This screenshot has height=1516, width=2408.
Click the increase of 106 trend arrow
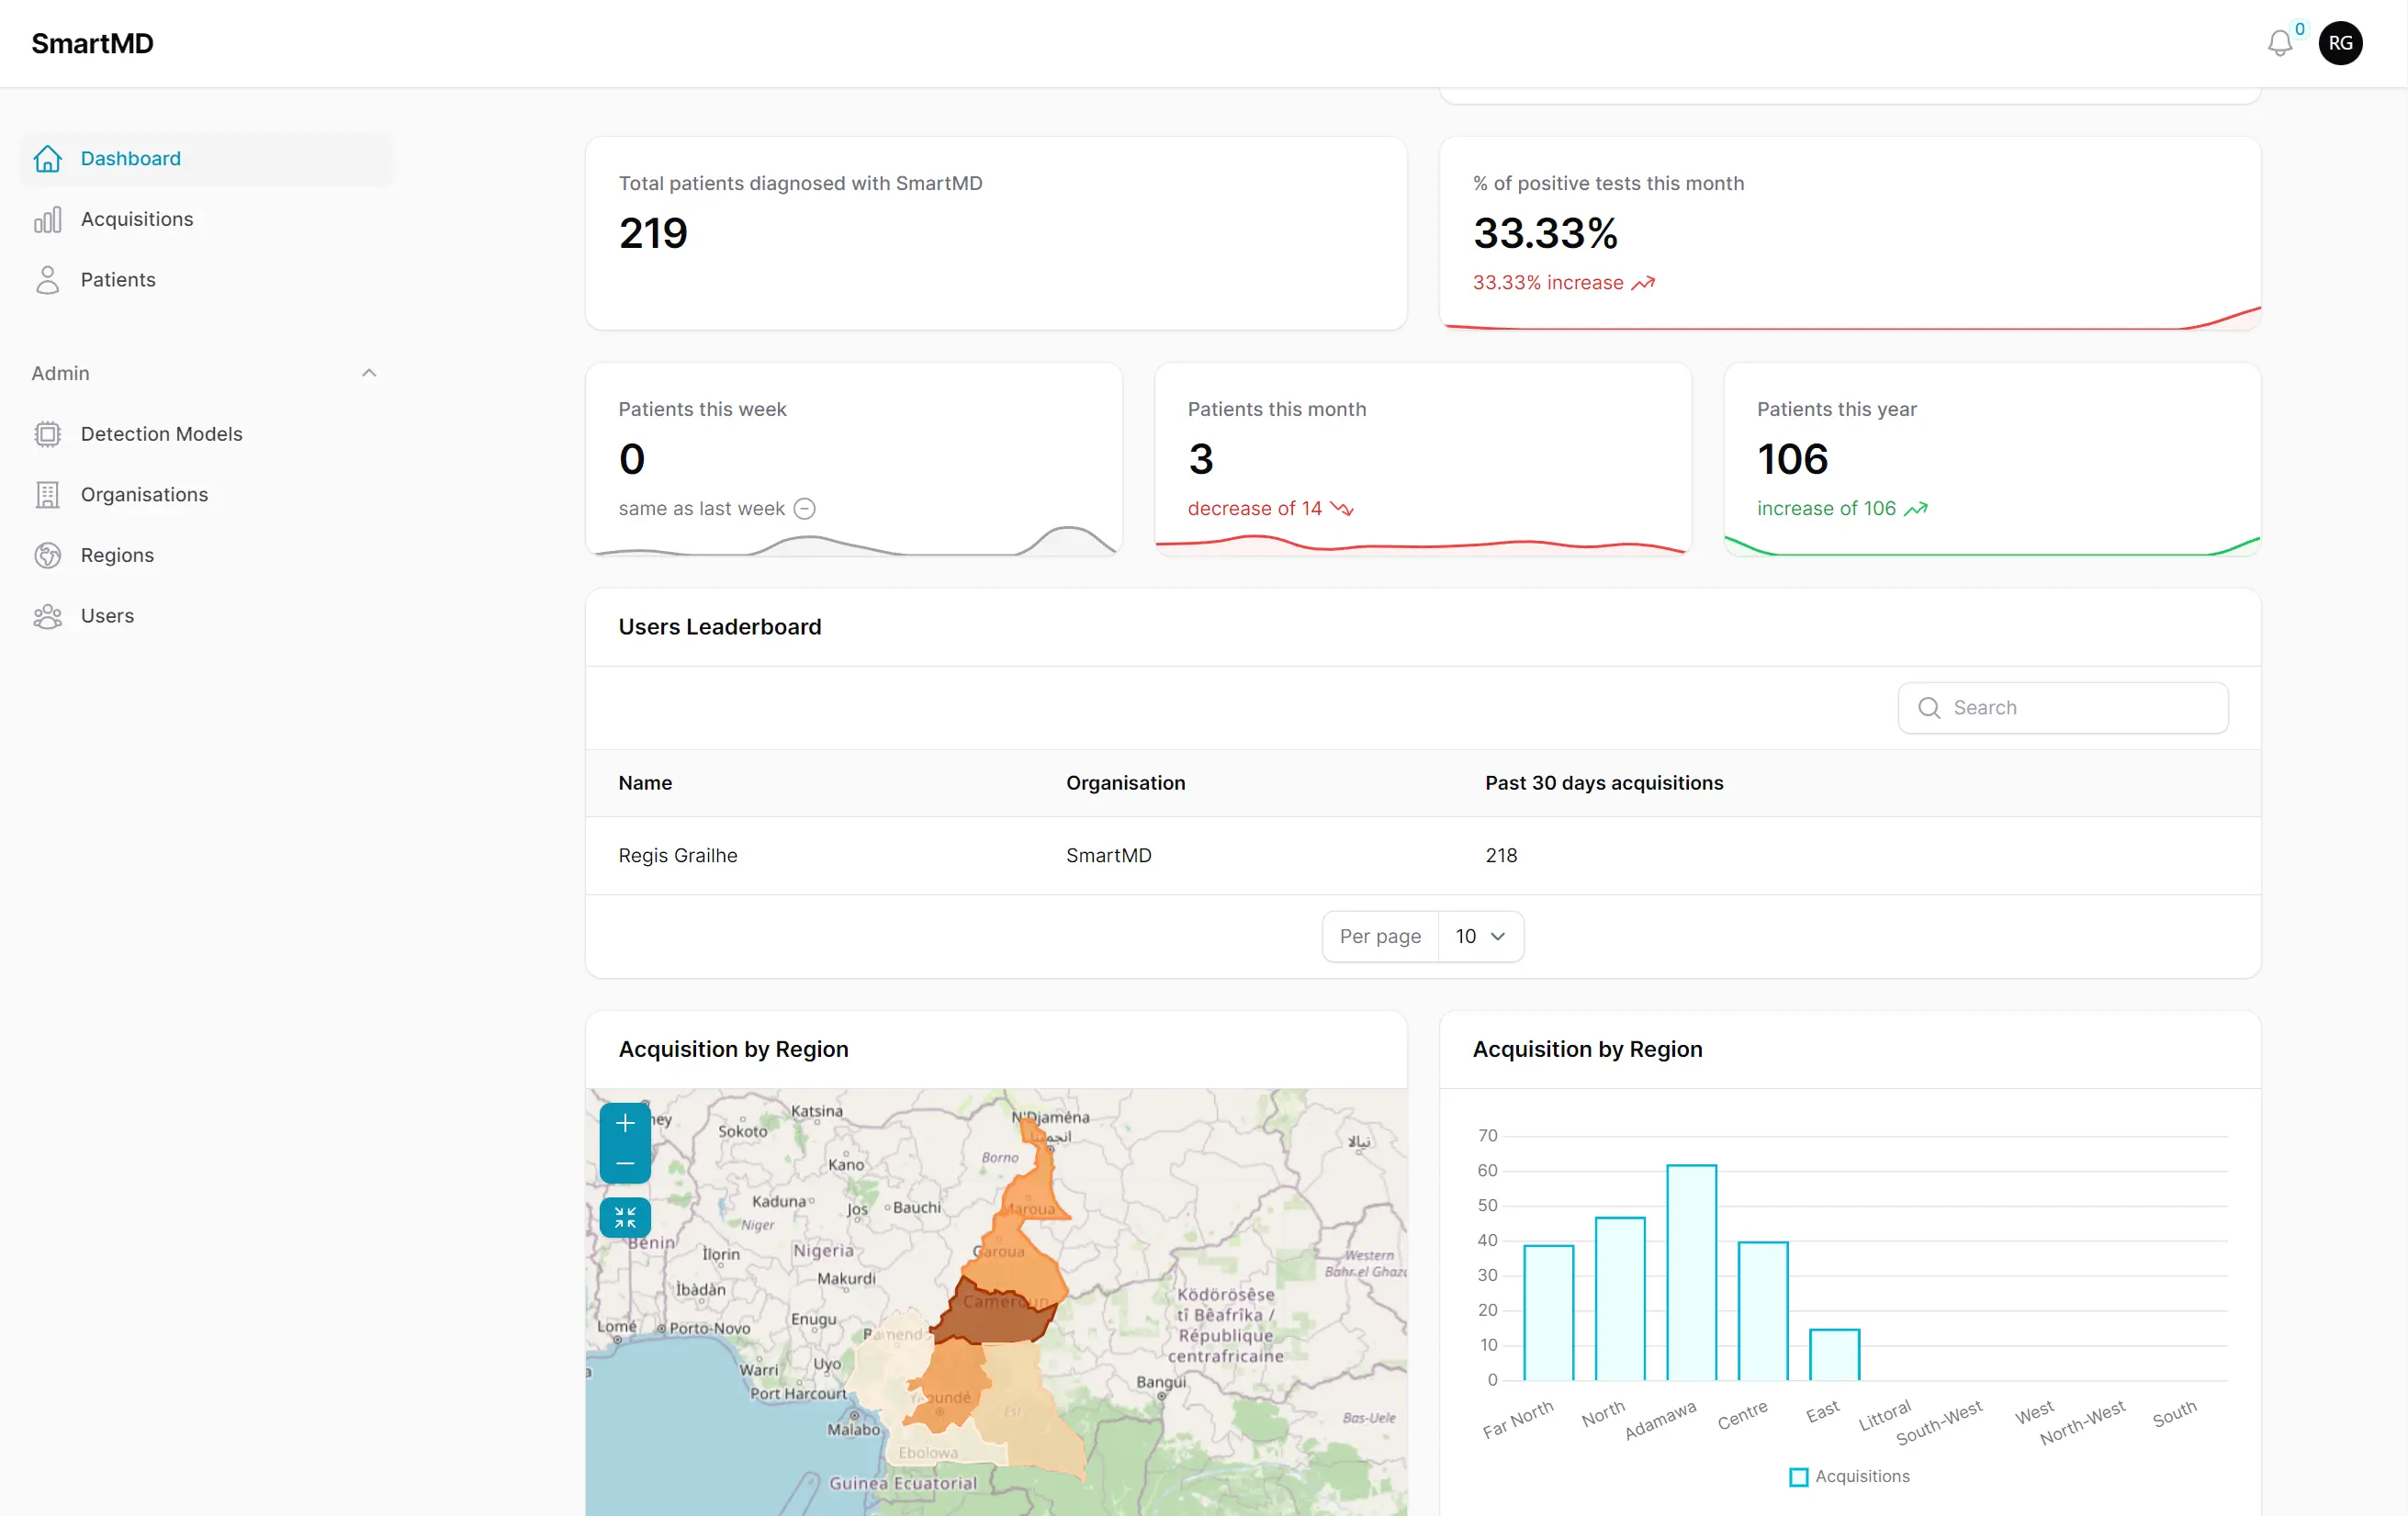(x=1916, y=509)
